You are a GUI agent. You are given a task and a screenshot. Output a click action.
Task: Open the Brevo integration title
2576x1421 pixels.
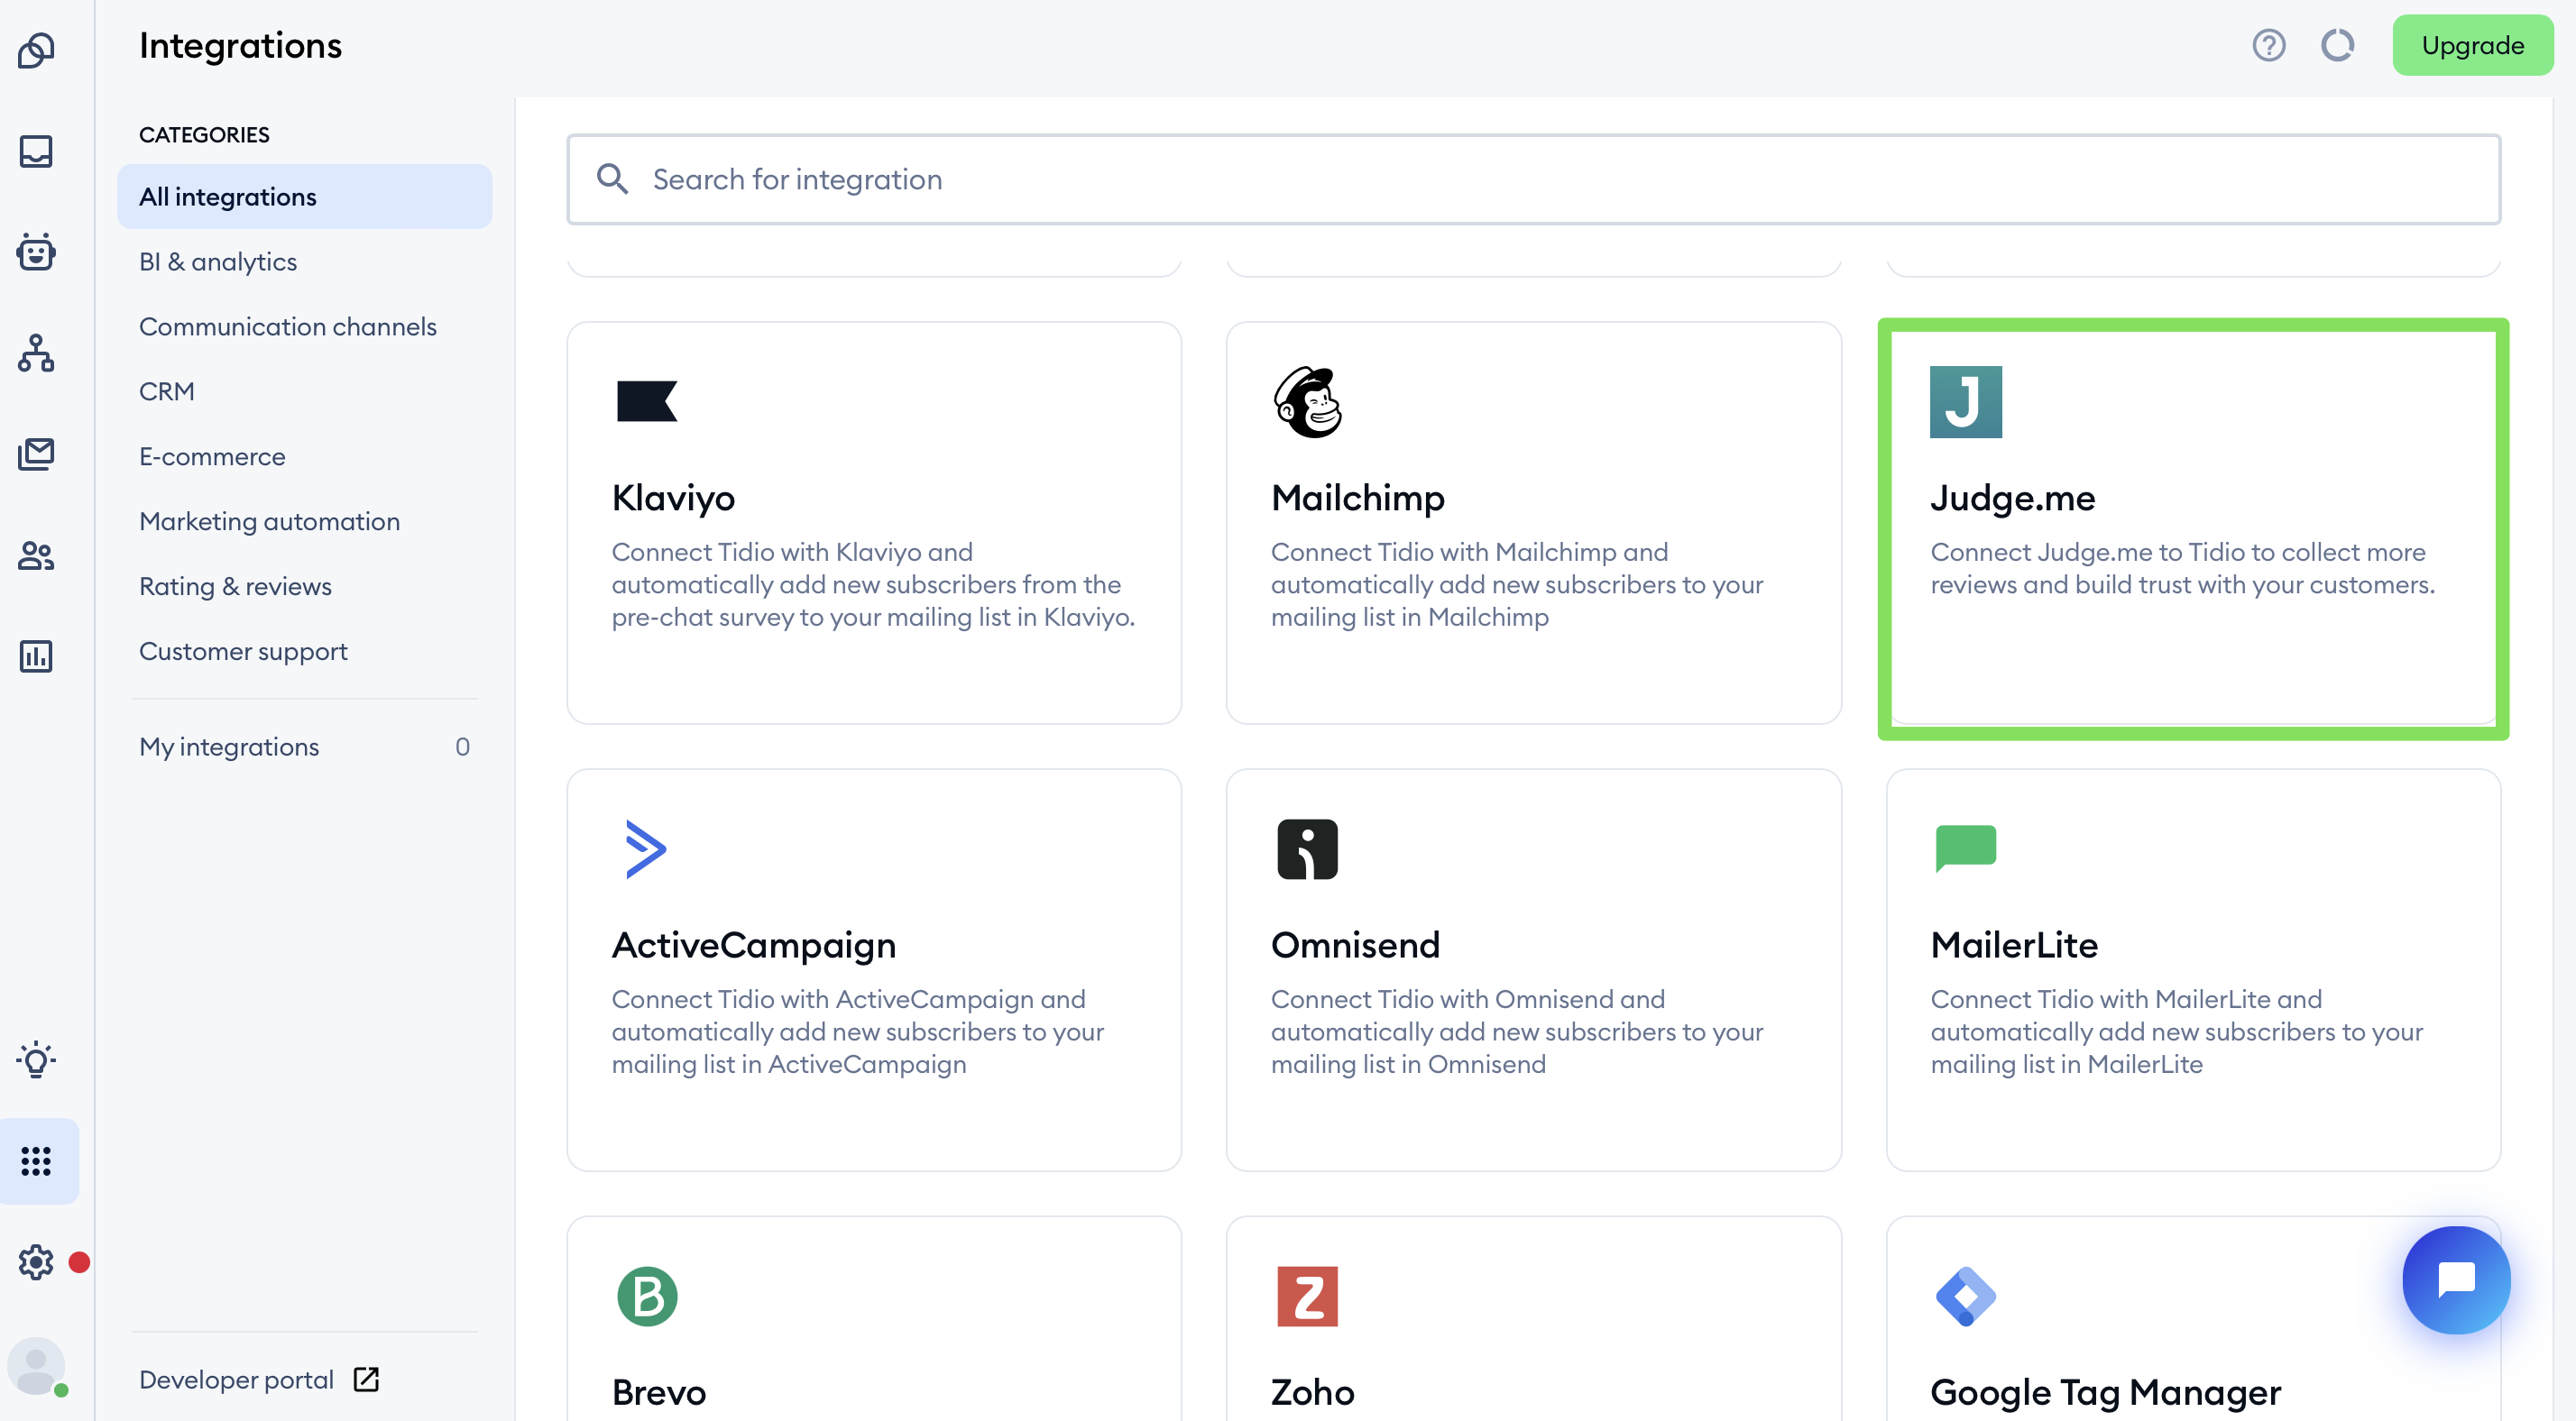[x=658, y=1392]
